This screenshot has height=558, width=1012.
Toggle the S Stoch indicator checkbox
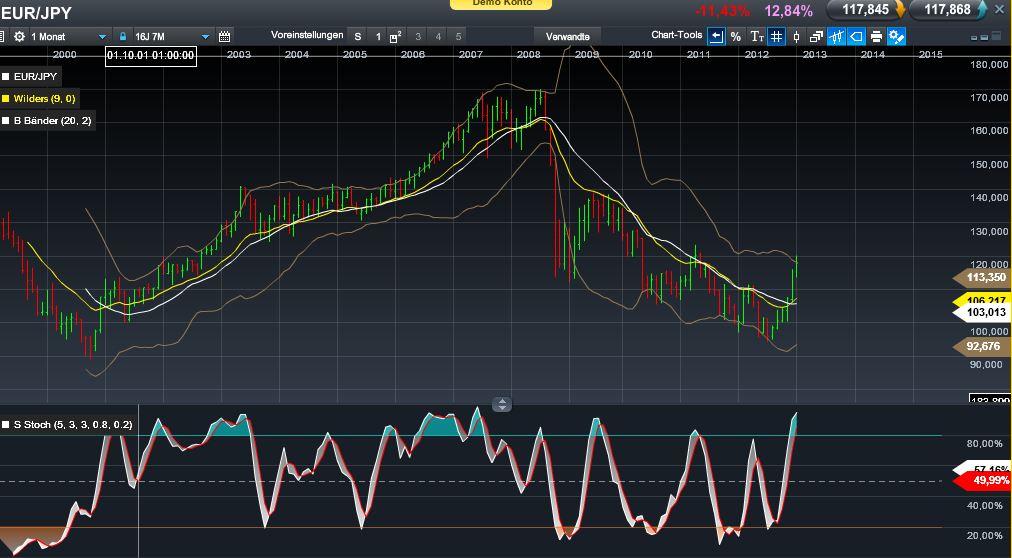click(x=6, y=425)
